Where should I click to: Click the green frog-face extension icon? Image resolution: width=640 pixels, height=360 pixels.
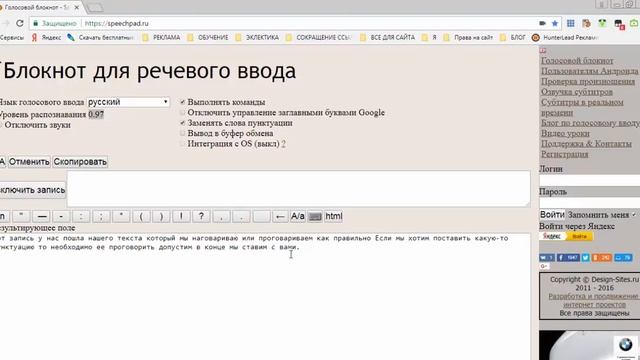tap(602, 23)
